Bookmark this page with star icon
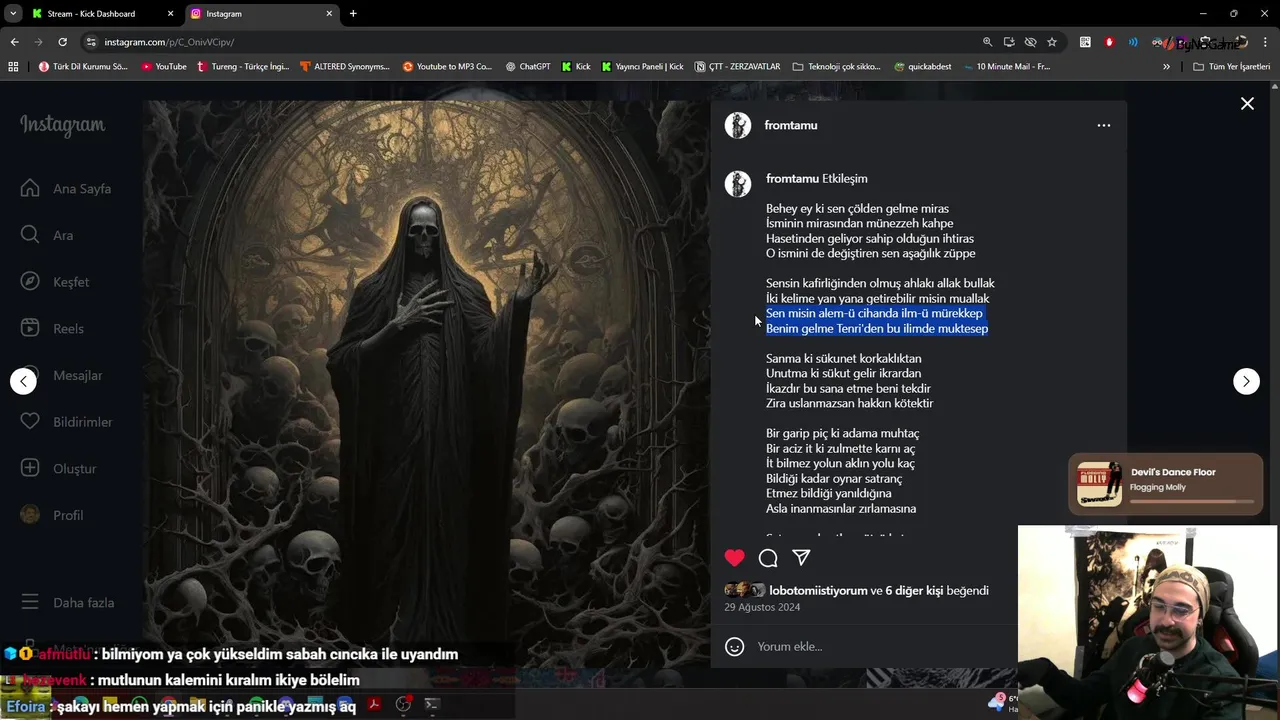 pos(1052,42)
